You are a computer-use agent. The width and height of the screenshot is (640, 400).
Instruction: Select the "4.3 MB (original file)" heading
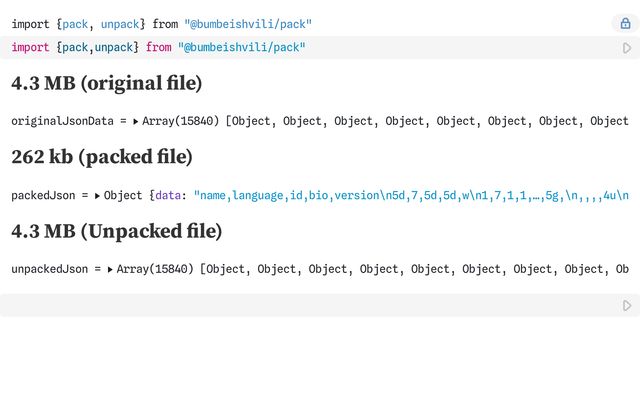pos(107,83)
